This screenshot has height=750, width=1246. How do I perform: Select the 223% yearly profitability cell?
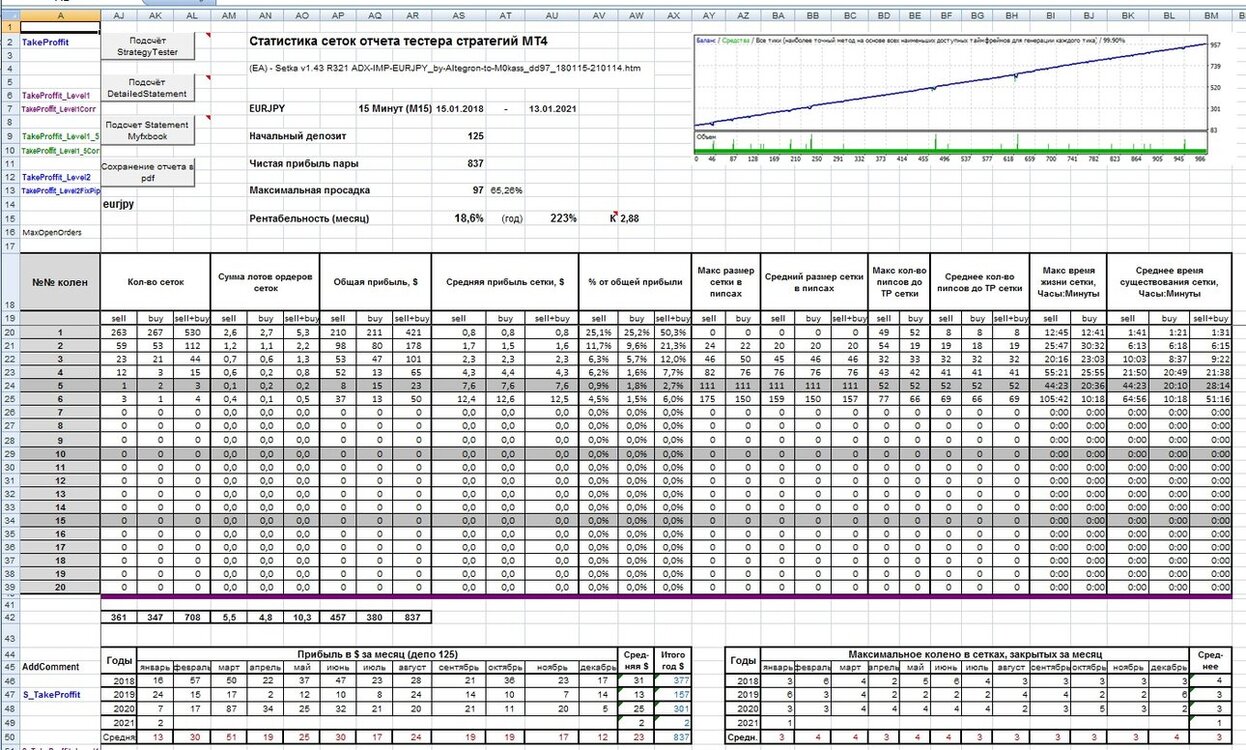click(552, 217)
